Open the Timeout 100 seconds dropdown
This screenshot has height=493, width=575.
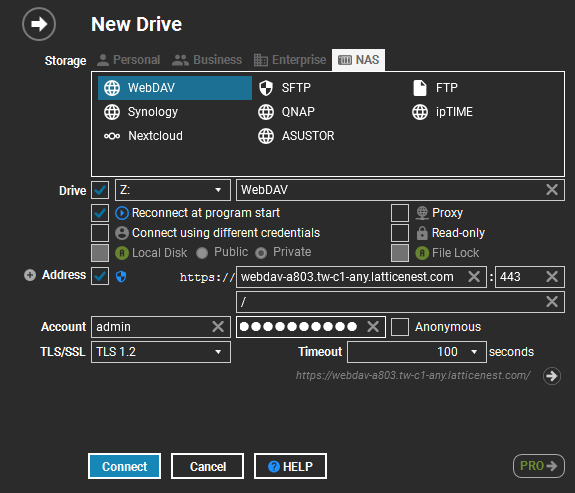[417, 352]
